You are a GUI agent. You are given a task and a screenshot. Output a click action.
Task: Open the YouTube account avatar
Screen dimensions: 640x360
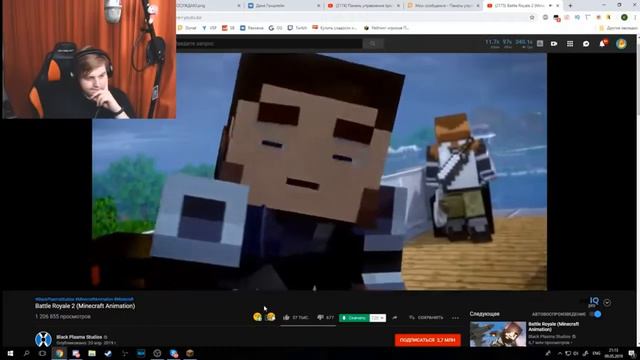(621, 44)
